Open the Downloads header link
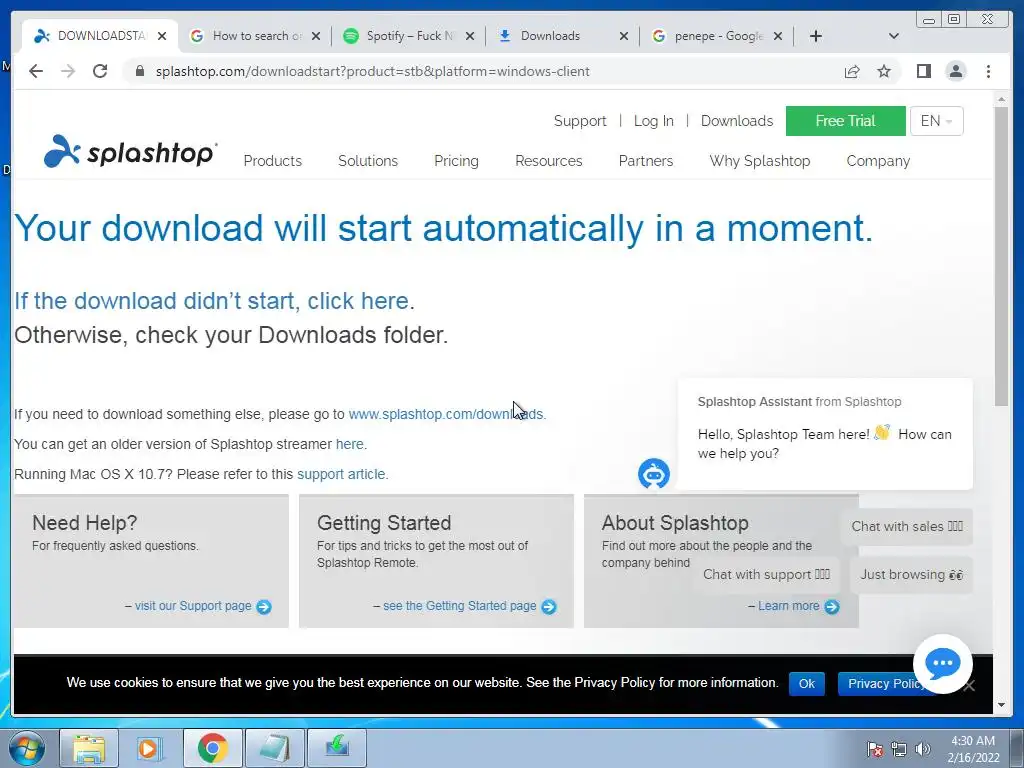1024x768 pixels. coord(737,121)
